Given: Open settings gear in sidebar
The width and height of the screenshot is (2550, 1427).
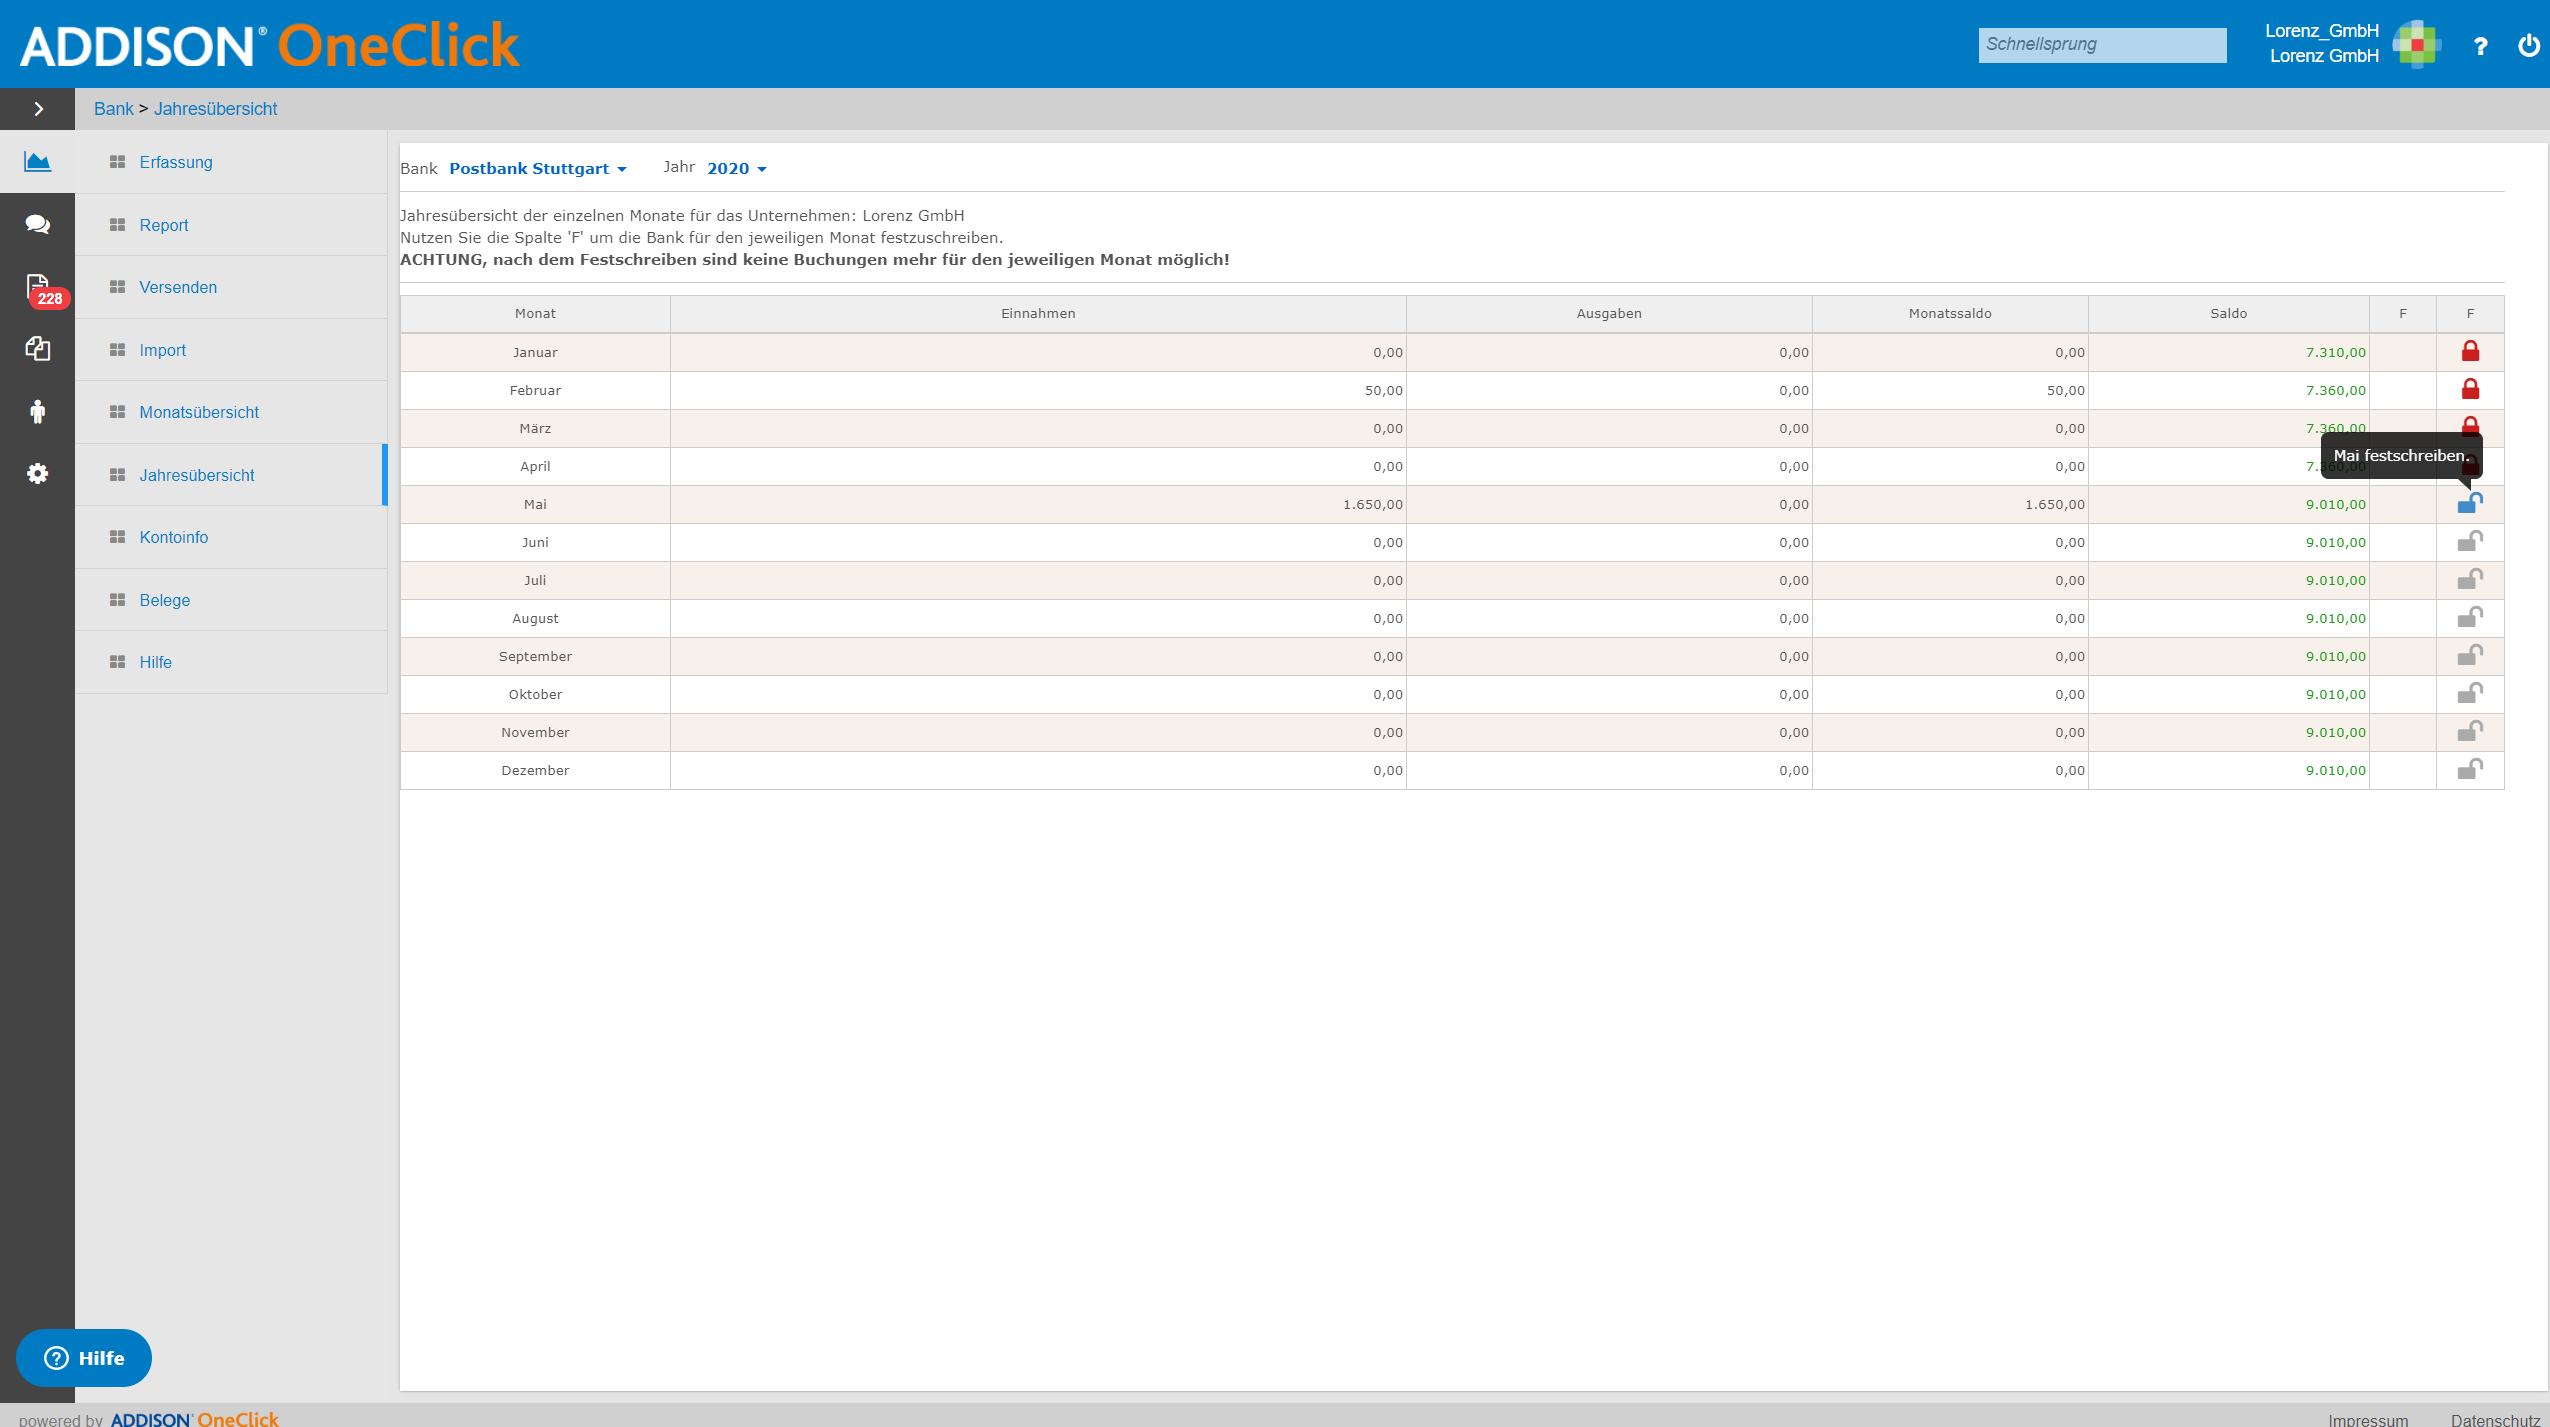Looking at the screenshot, I should coord(37,474).
